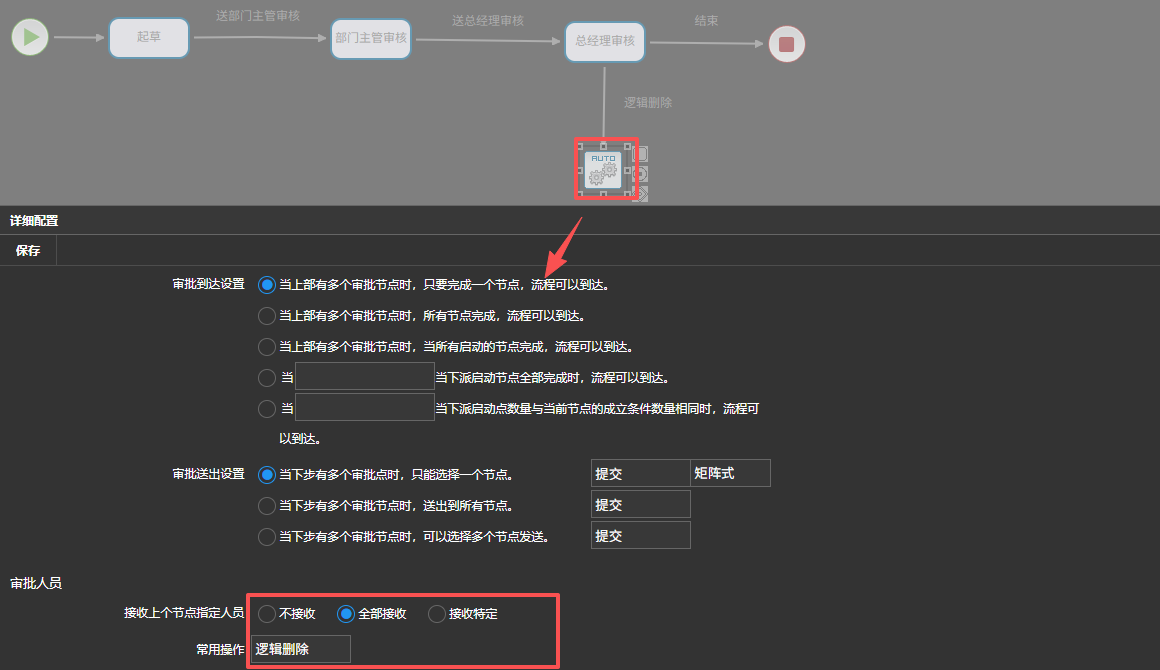This screenshot has height=670, width=1160.
Task: Click circular end-node quick-add icon beside AUTO node
Action: pos(641,174)
